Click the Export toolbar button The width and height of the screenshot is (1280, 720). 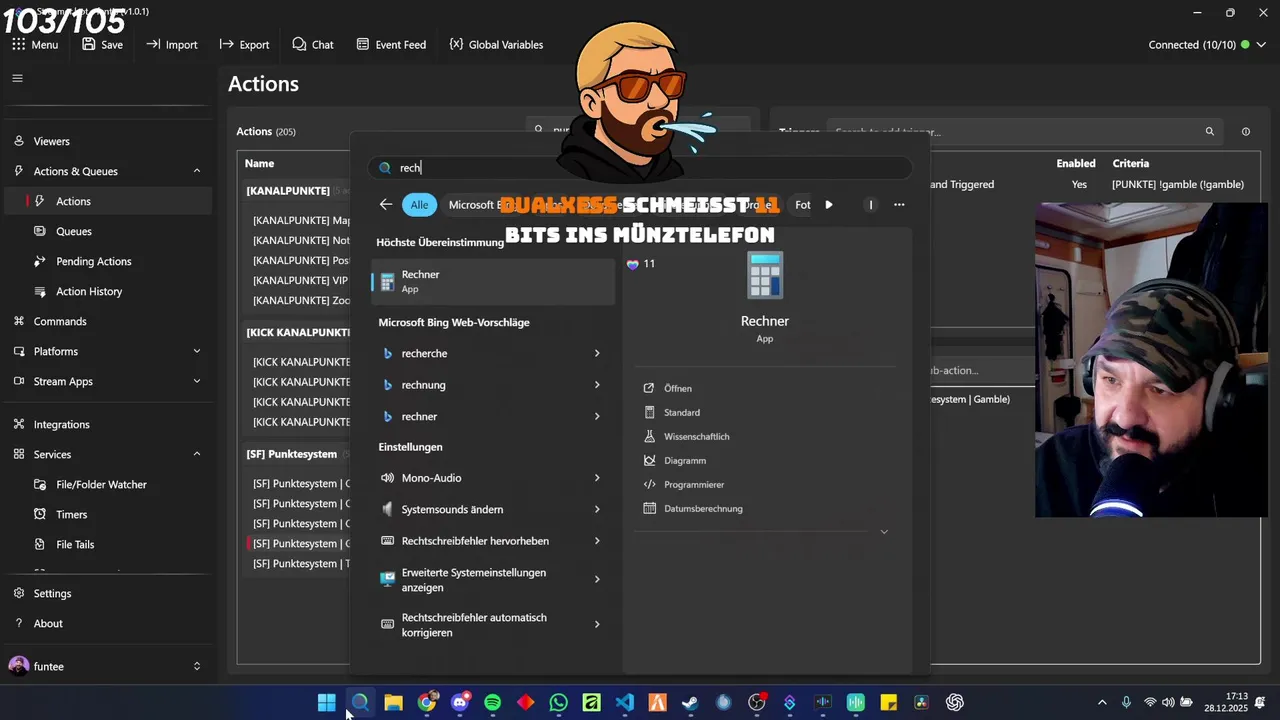click(x=244, y=44)
